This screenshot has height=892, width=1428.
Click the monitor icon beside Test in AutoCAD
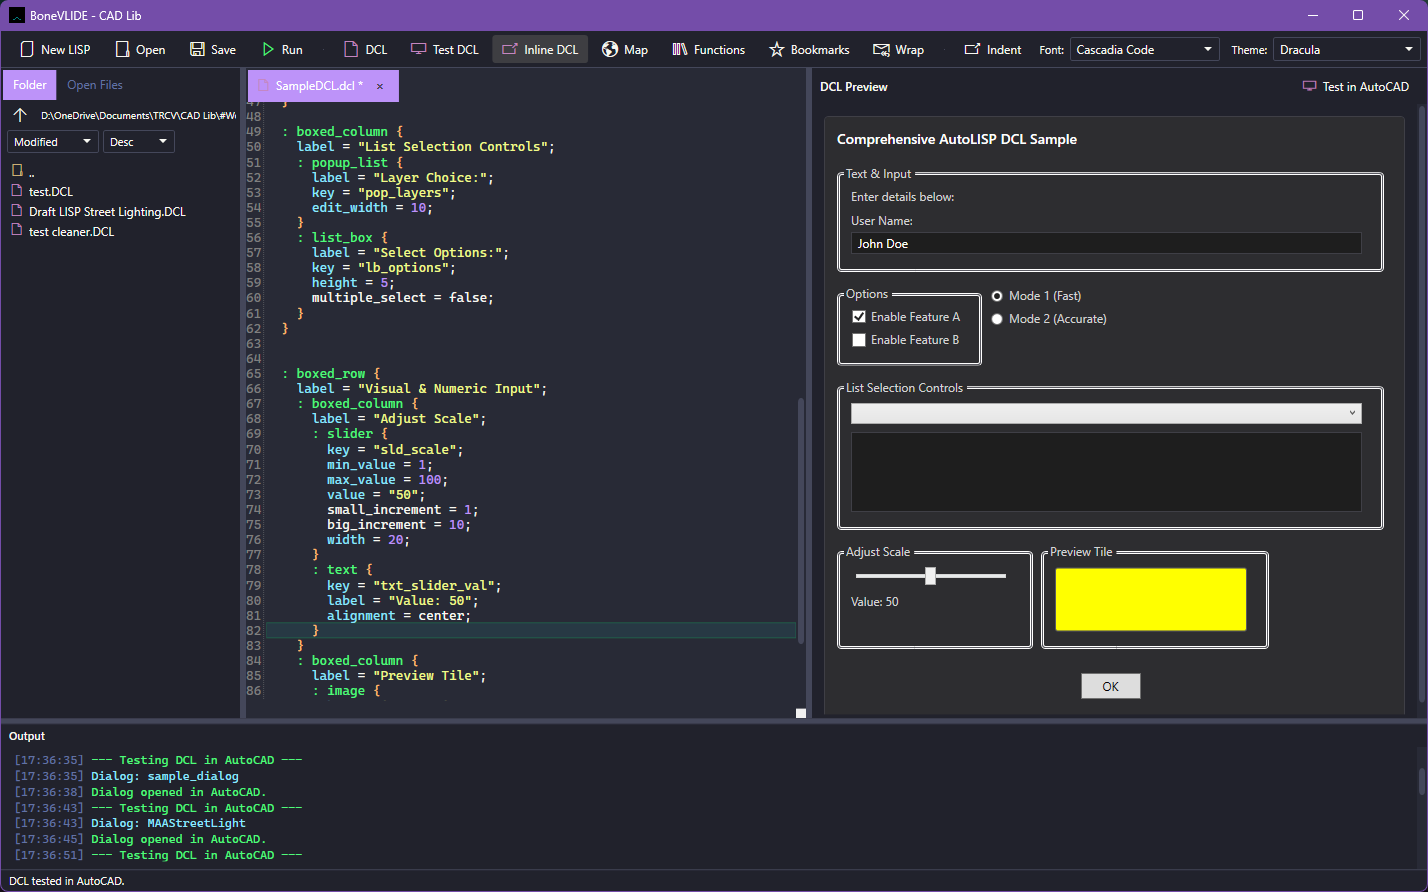coord(1309,87)
